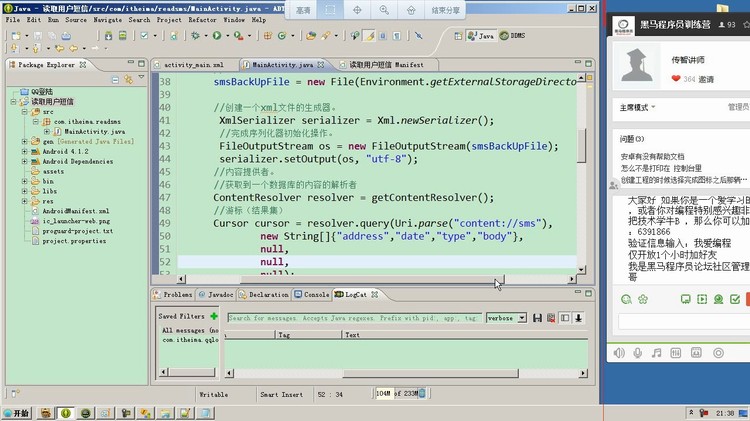Open the Navigate menu
750x421 pixels.
click(x=108, y=20)
